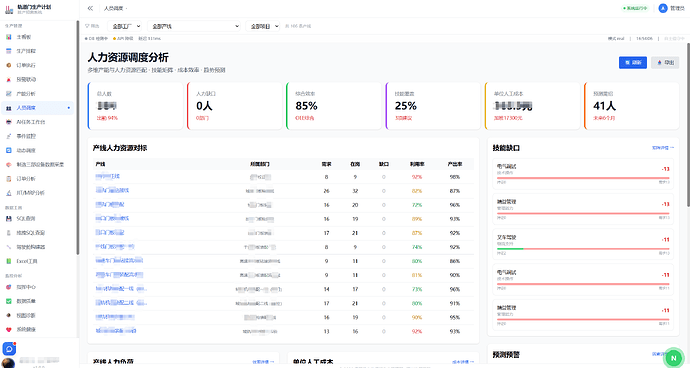Click the demand value 26 in table

click(x=327, y=191)
